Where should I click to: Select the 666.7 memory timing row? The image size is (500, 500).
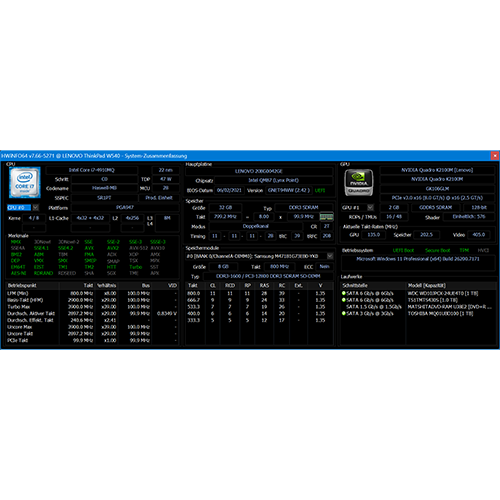pos(259,300)
